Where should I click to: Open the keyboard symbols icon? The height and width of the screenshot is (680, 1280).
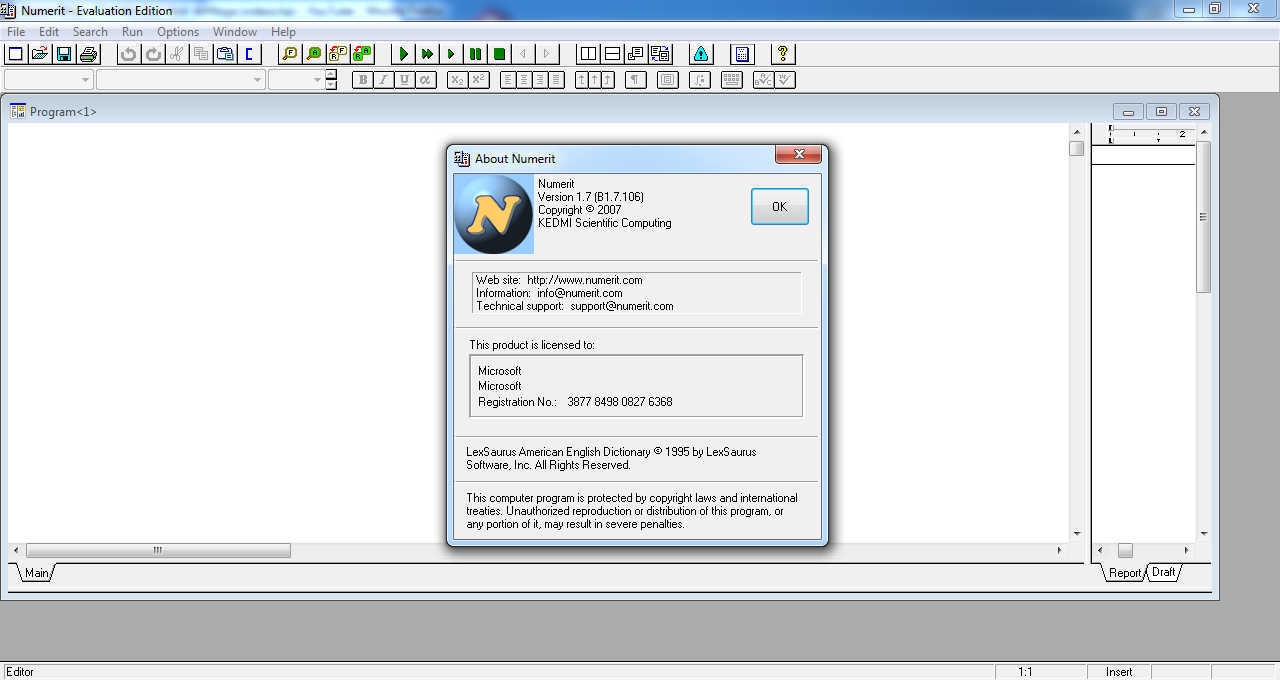tap(732, 80)
